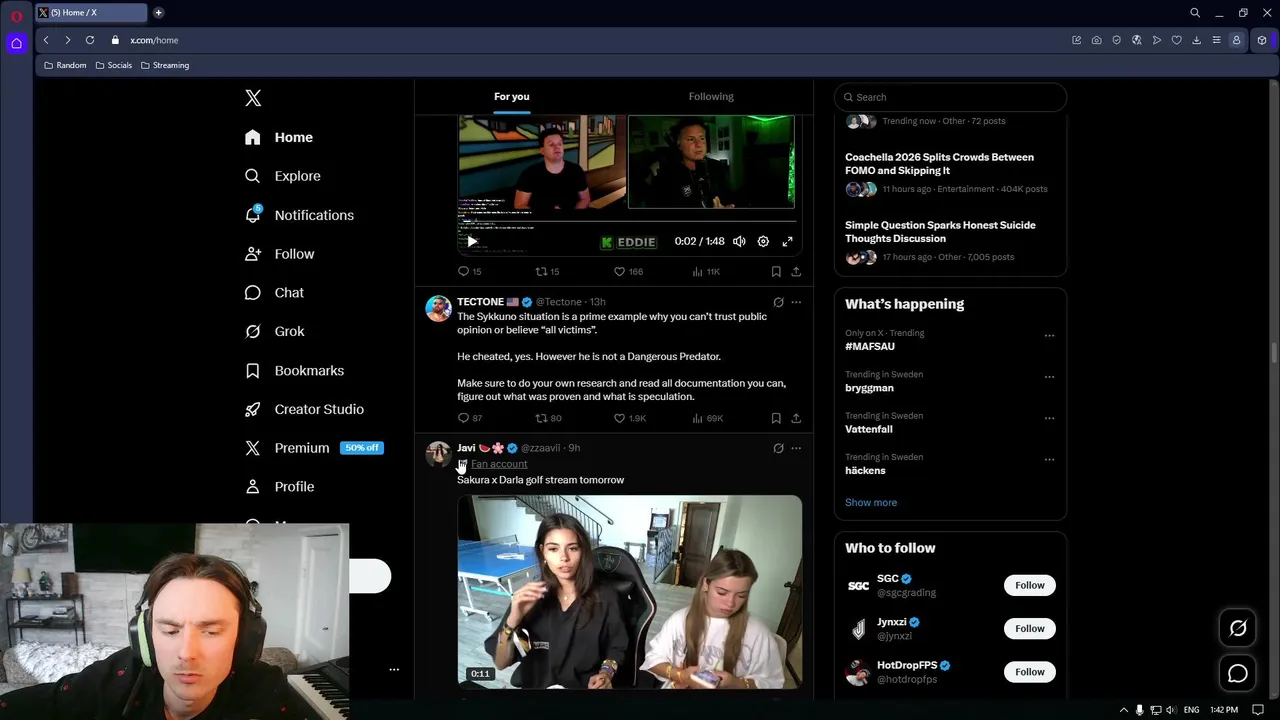Screen dimensions: 1280x720
Task: Open the Home navigation item
Action: pyautogui.click(x=279, y=137)
